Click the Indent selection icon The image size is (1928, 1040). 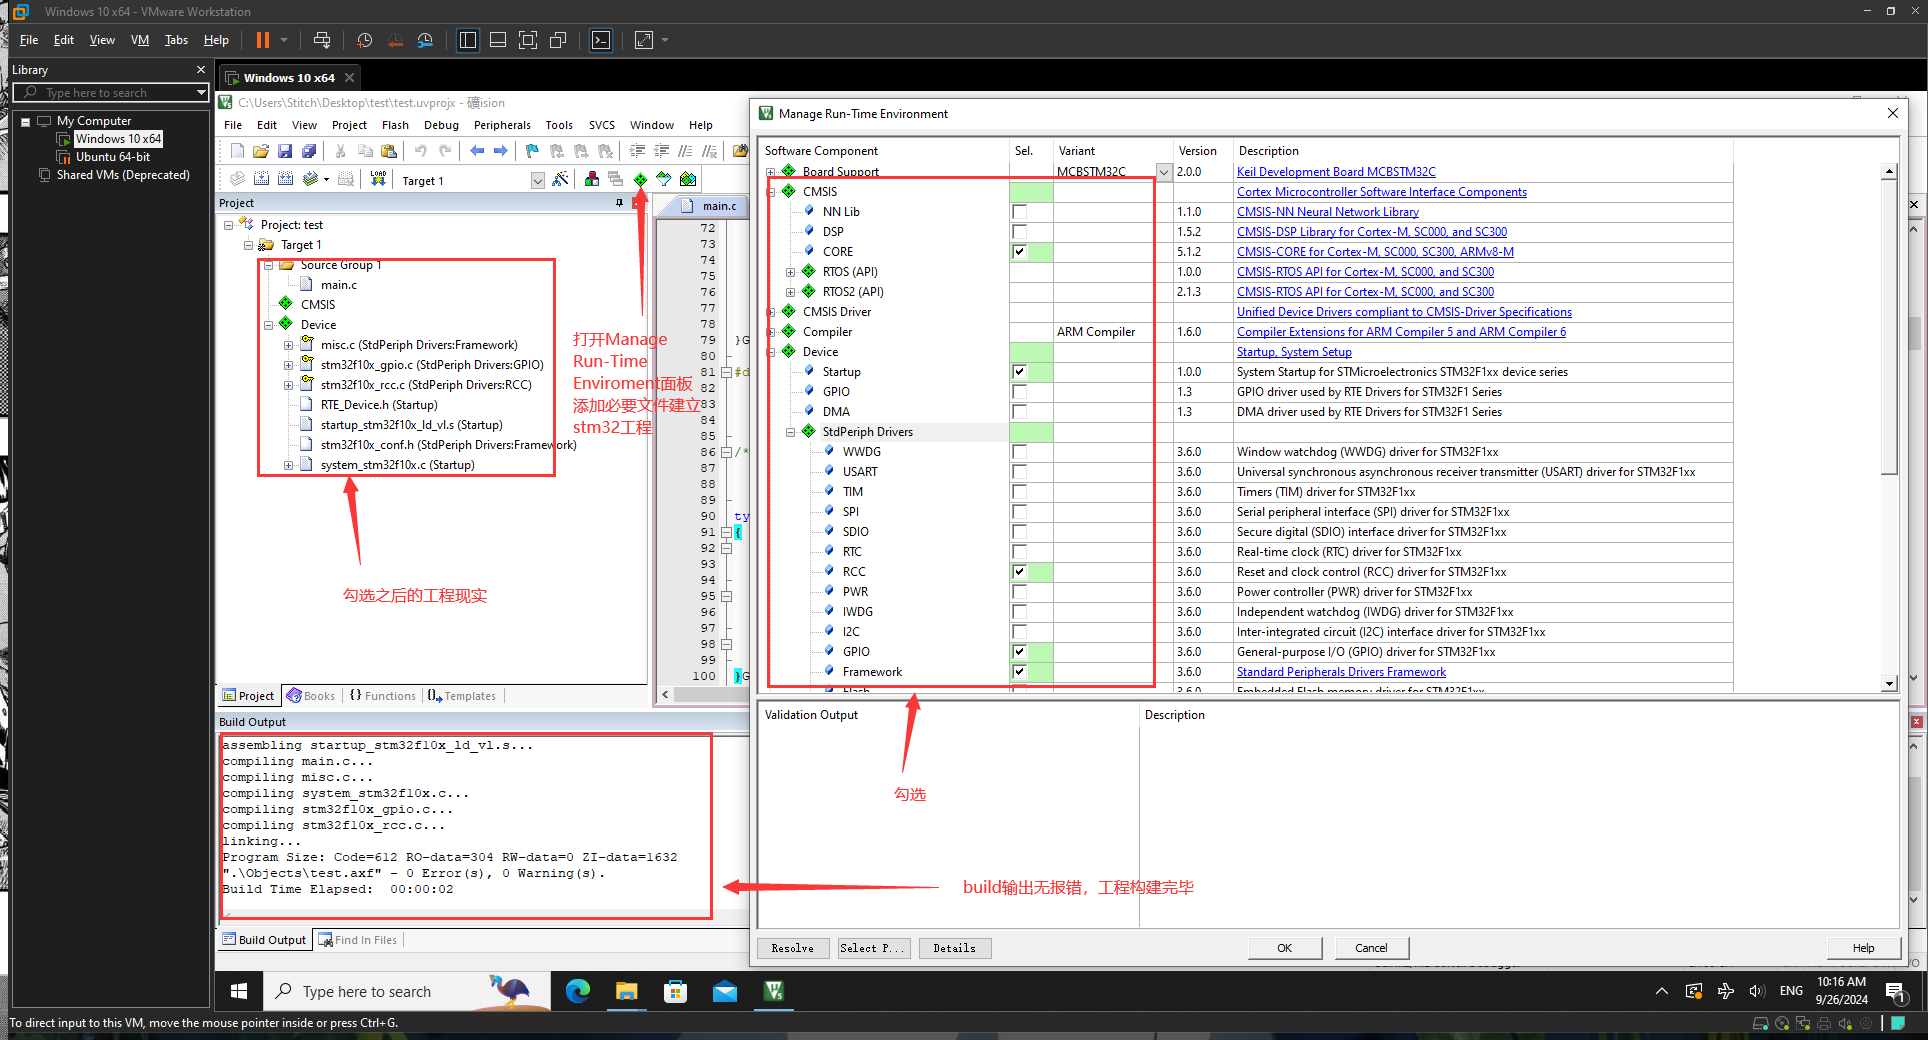pos(637,151)
